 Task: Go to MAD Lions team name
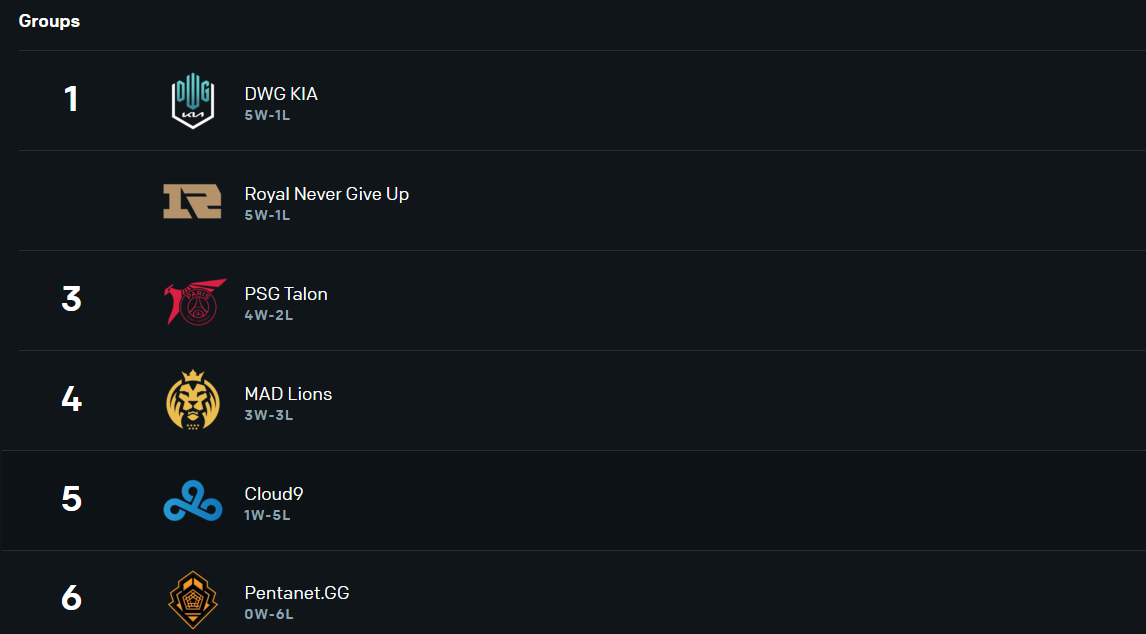pyautogui.click(x=288, y=394)
